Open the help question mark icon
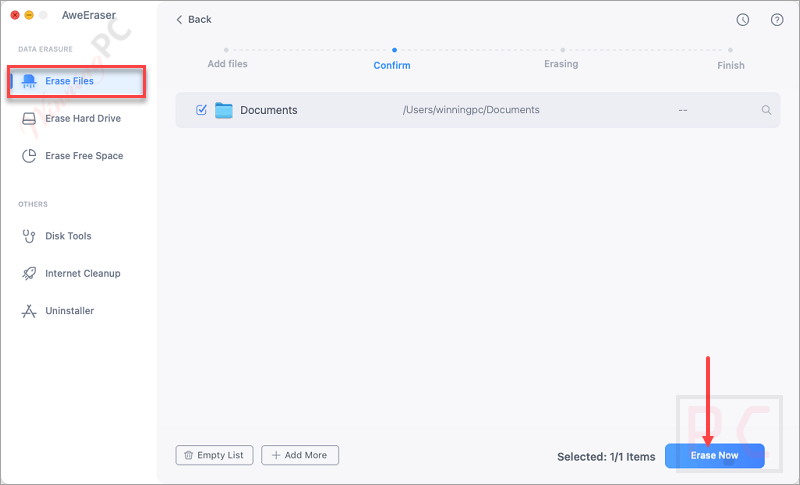 [777, 20]
